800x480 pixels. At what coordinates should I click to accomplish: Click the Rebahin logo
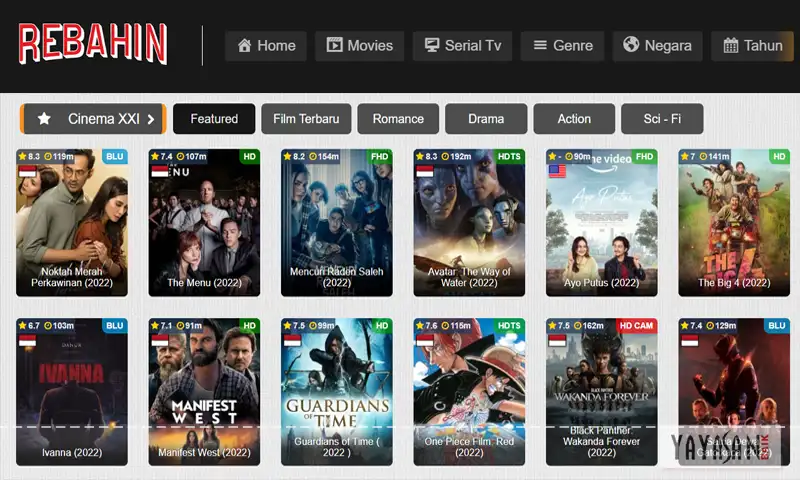93,44
